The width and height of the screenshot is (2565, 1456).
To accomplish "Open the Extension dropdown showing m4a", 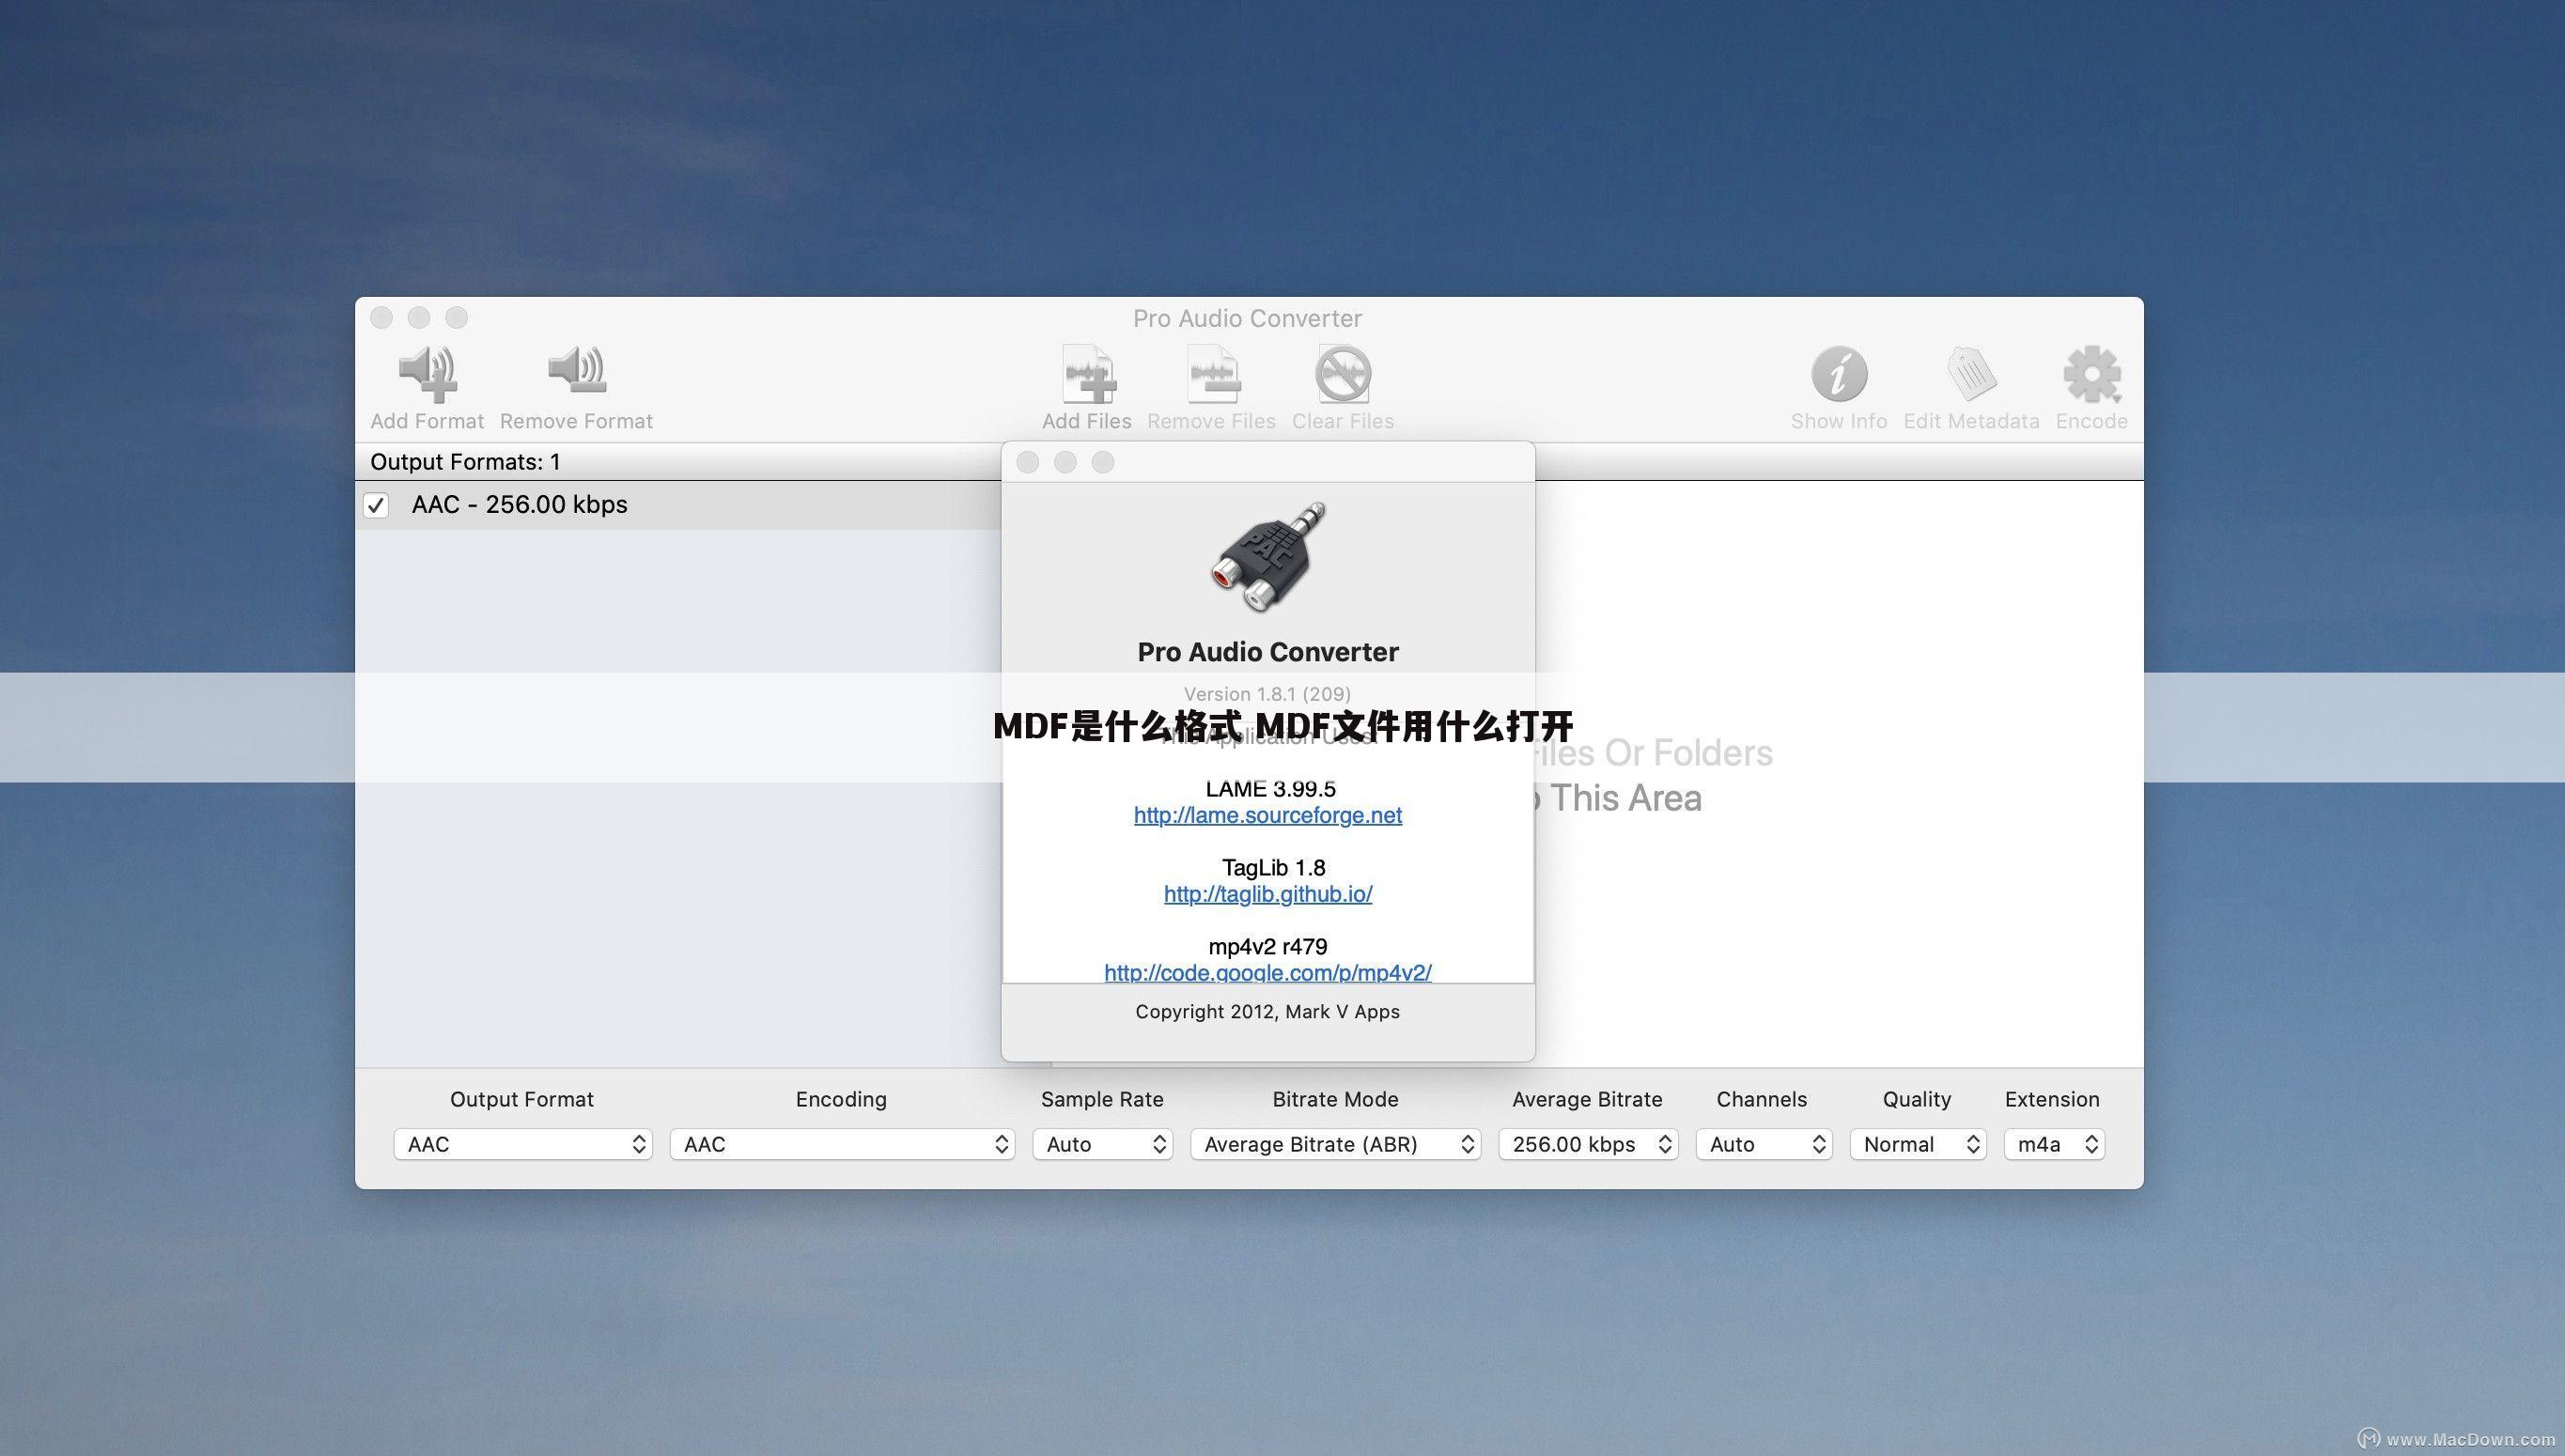I will (x=2054, y=1144).
